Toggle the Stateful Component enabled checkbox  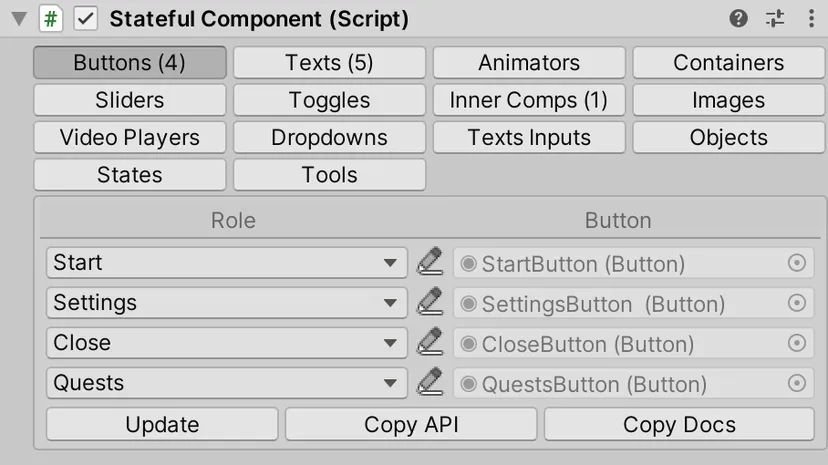click(86, 19)
